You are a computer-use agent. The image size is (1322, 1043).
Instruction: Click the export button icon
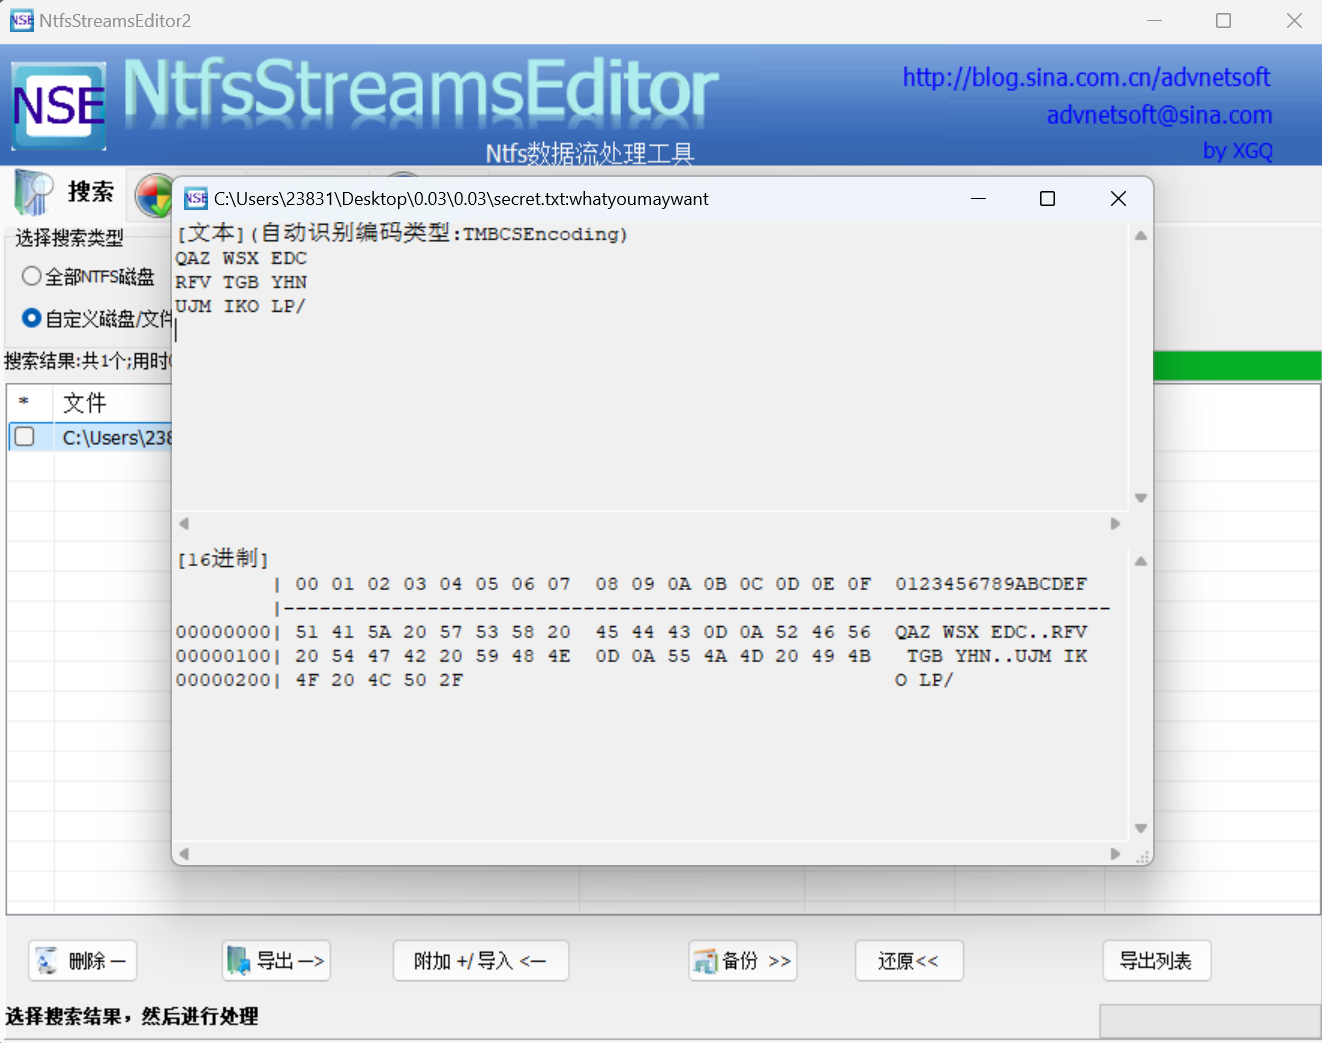coord(238,961)
